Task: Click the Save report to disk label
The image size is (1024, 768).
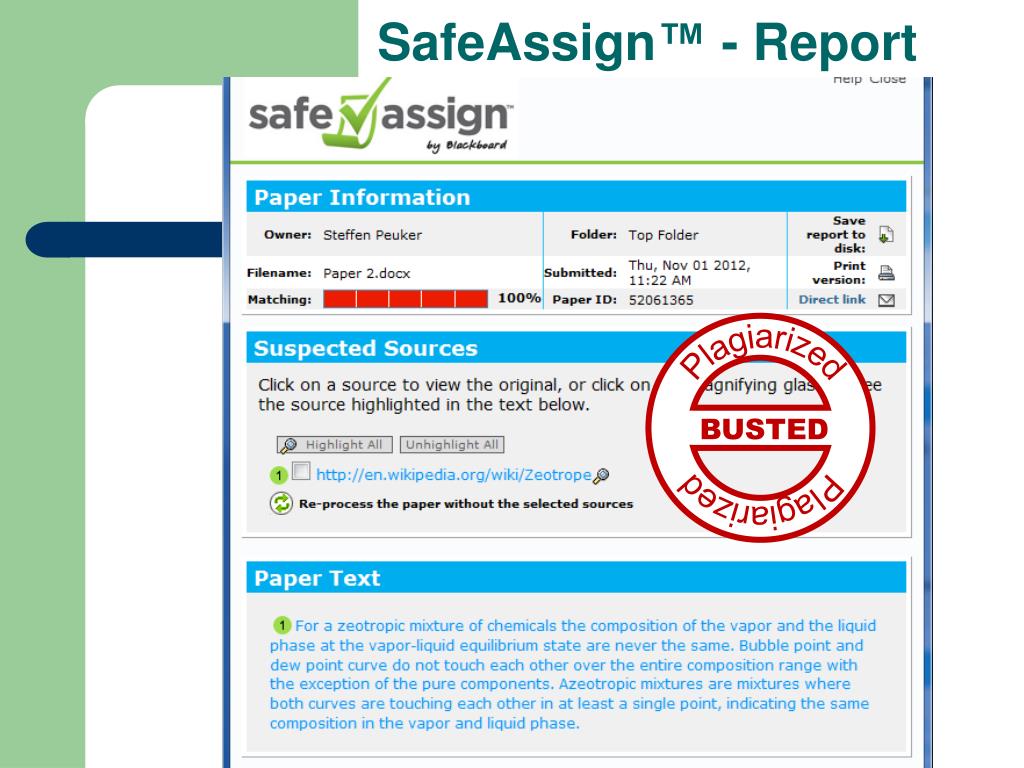Action: pos(836,234)
